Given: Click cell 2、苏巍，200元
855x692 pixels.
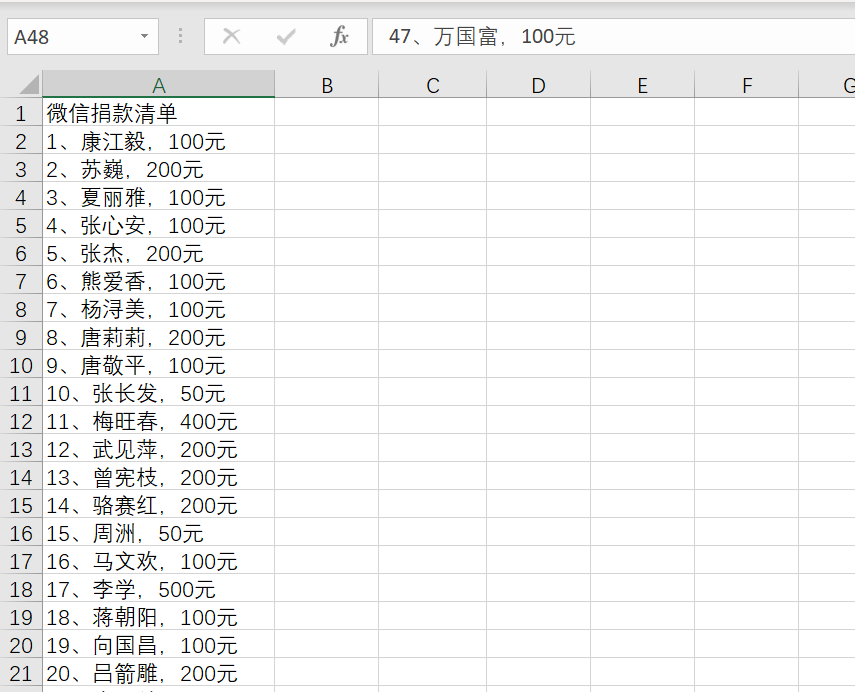Looking at the screenshot, I should click(x=158, y=170).
